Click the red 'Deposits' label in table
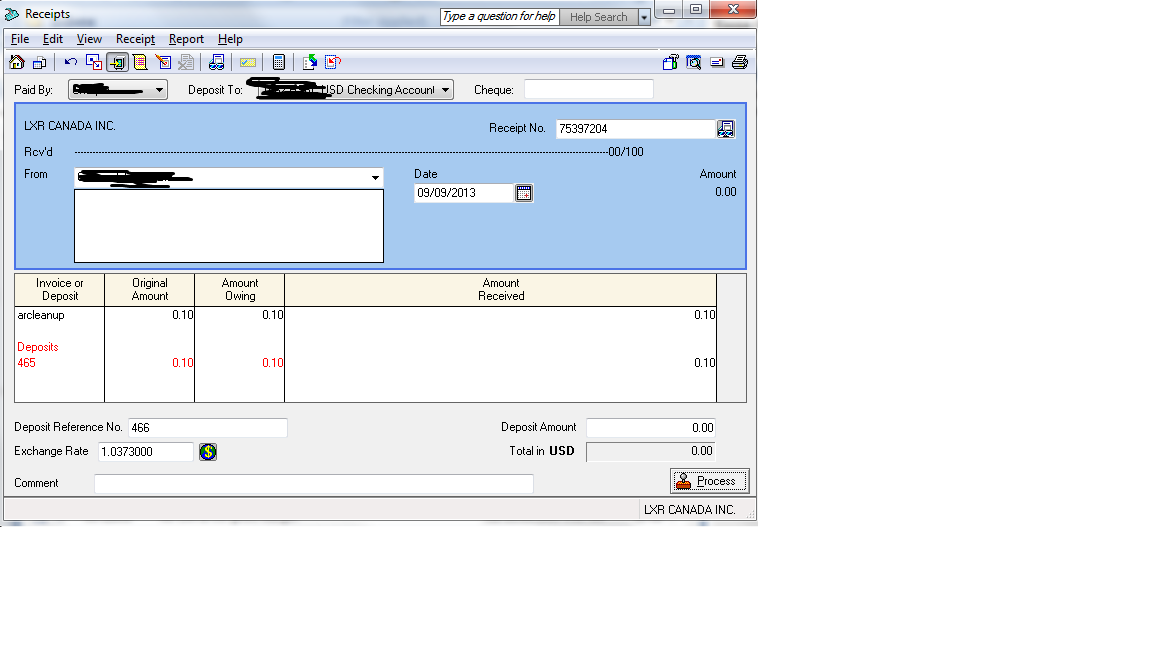Viewport: 1152px width, 648px height. [x=37, y=347]
